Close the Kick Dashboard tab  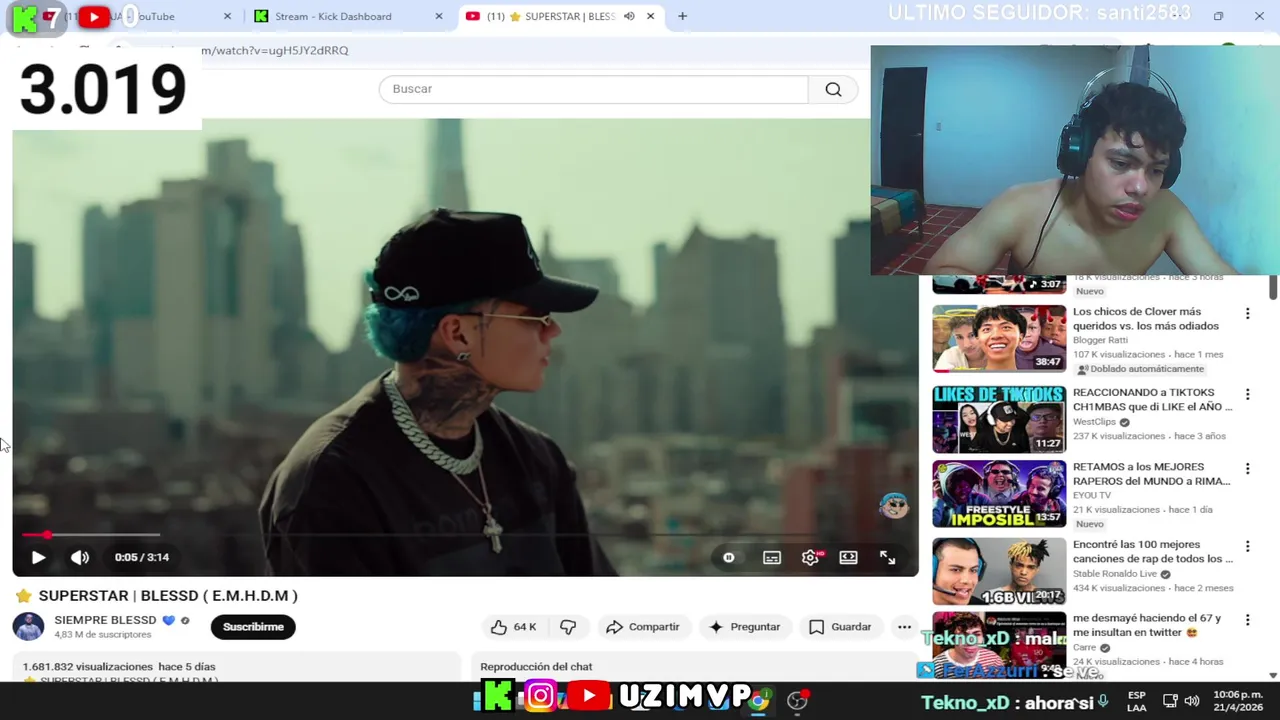pyautogui.click(x=439, y=16)
